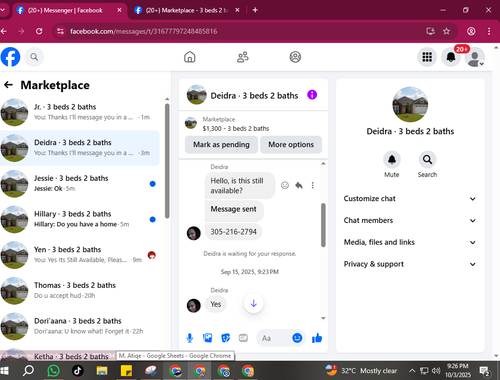Open File Explorer from the taskbar
Viewport: 500px width, 380px height.
(102, 371)
